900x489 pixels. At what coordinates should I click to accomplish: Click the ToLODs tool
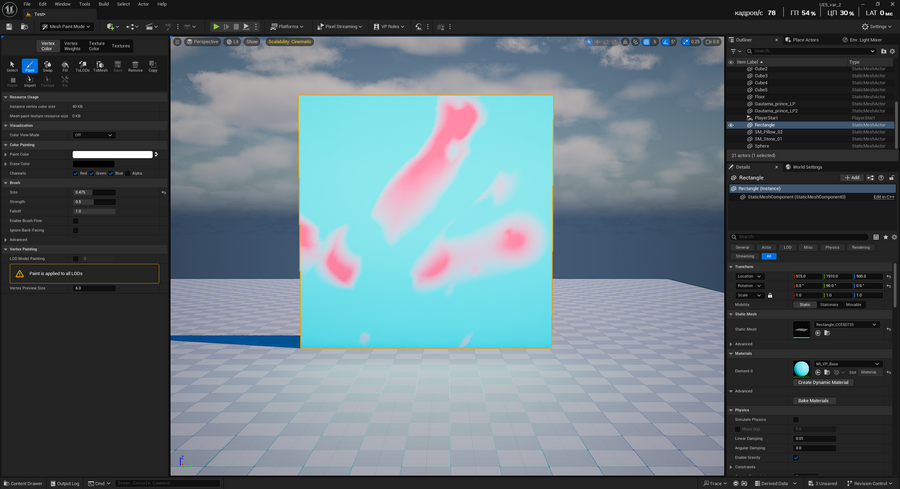click(83, 66)
